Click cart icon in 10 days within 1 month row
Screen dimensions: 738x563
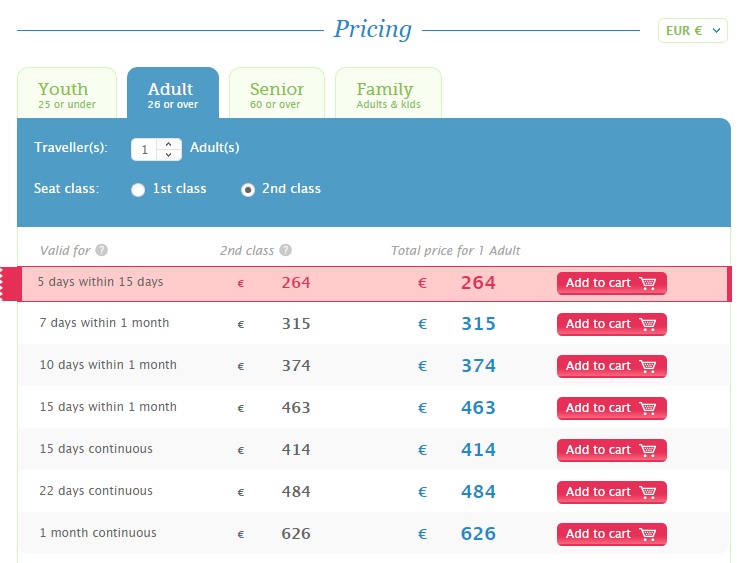(648, 366)
